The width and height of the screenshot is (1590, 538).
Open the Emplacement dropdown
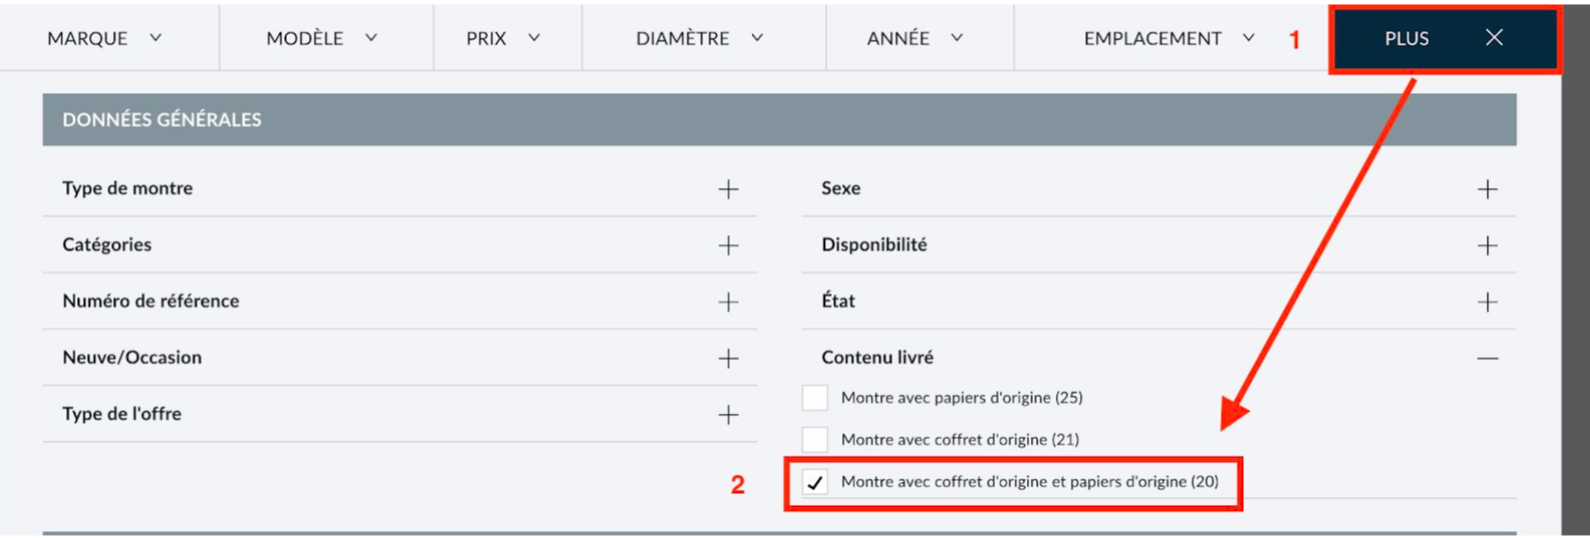click(1169, 38)
